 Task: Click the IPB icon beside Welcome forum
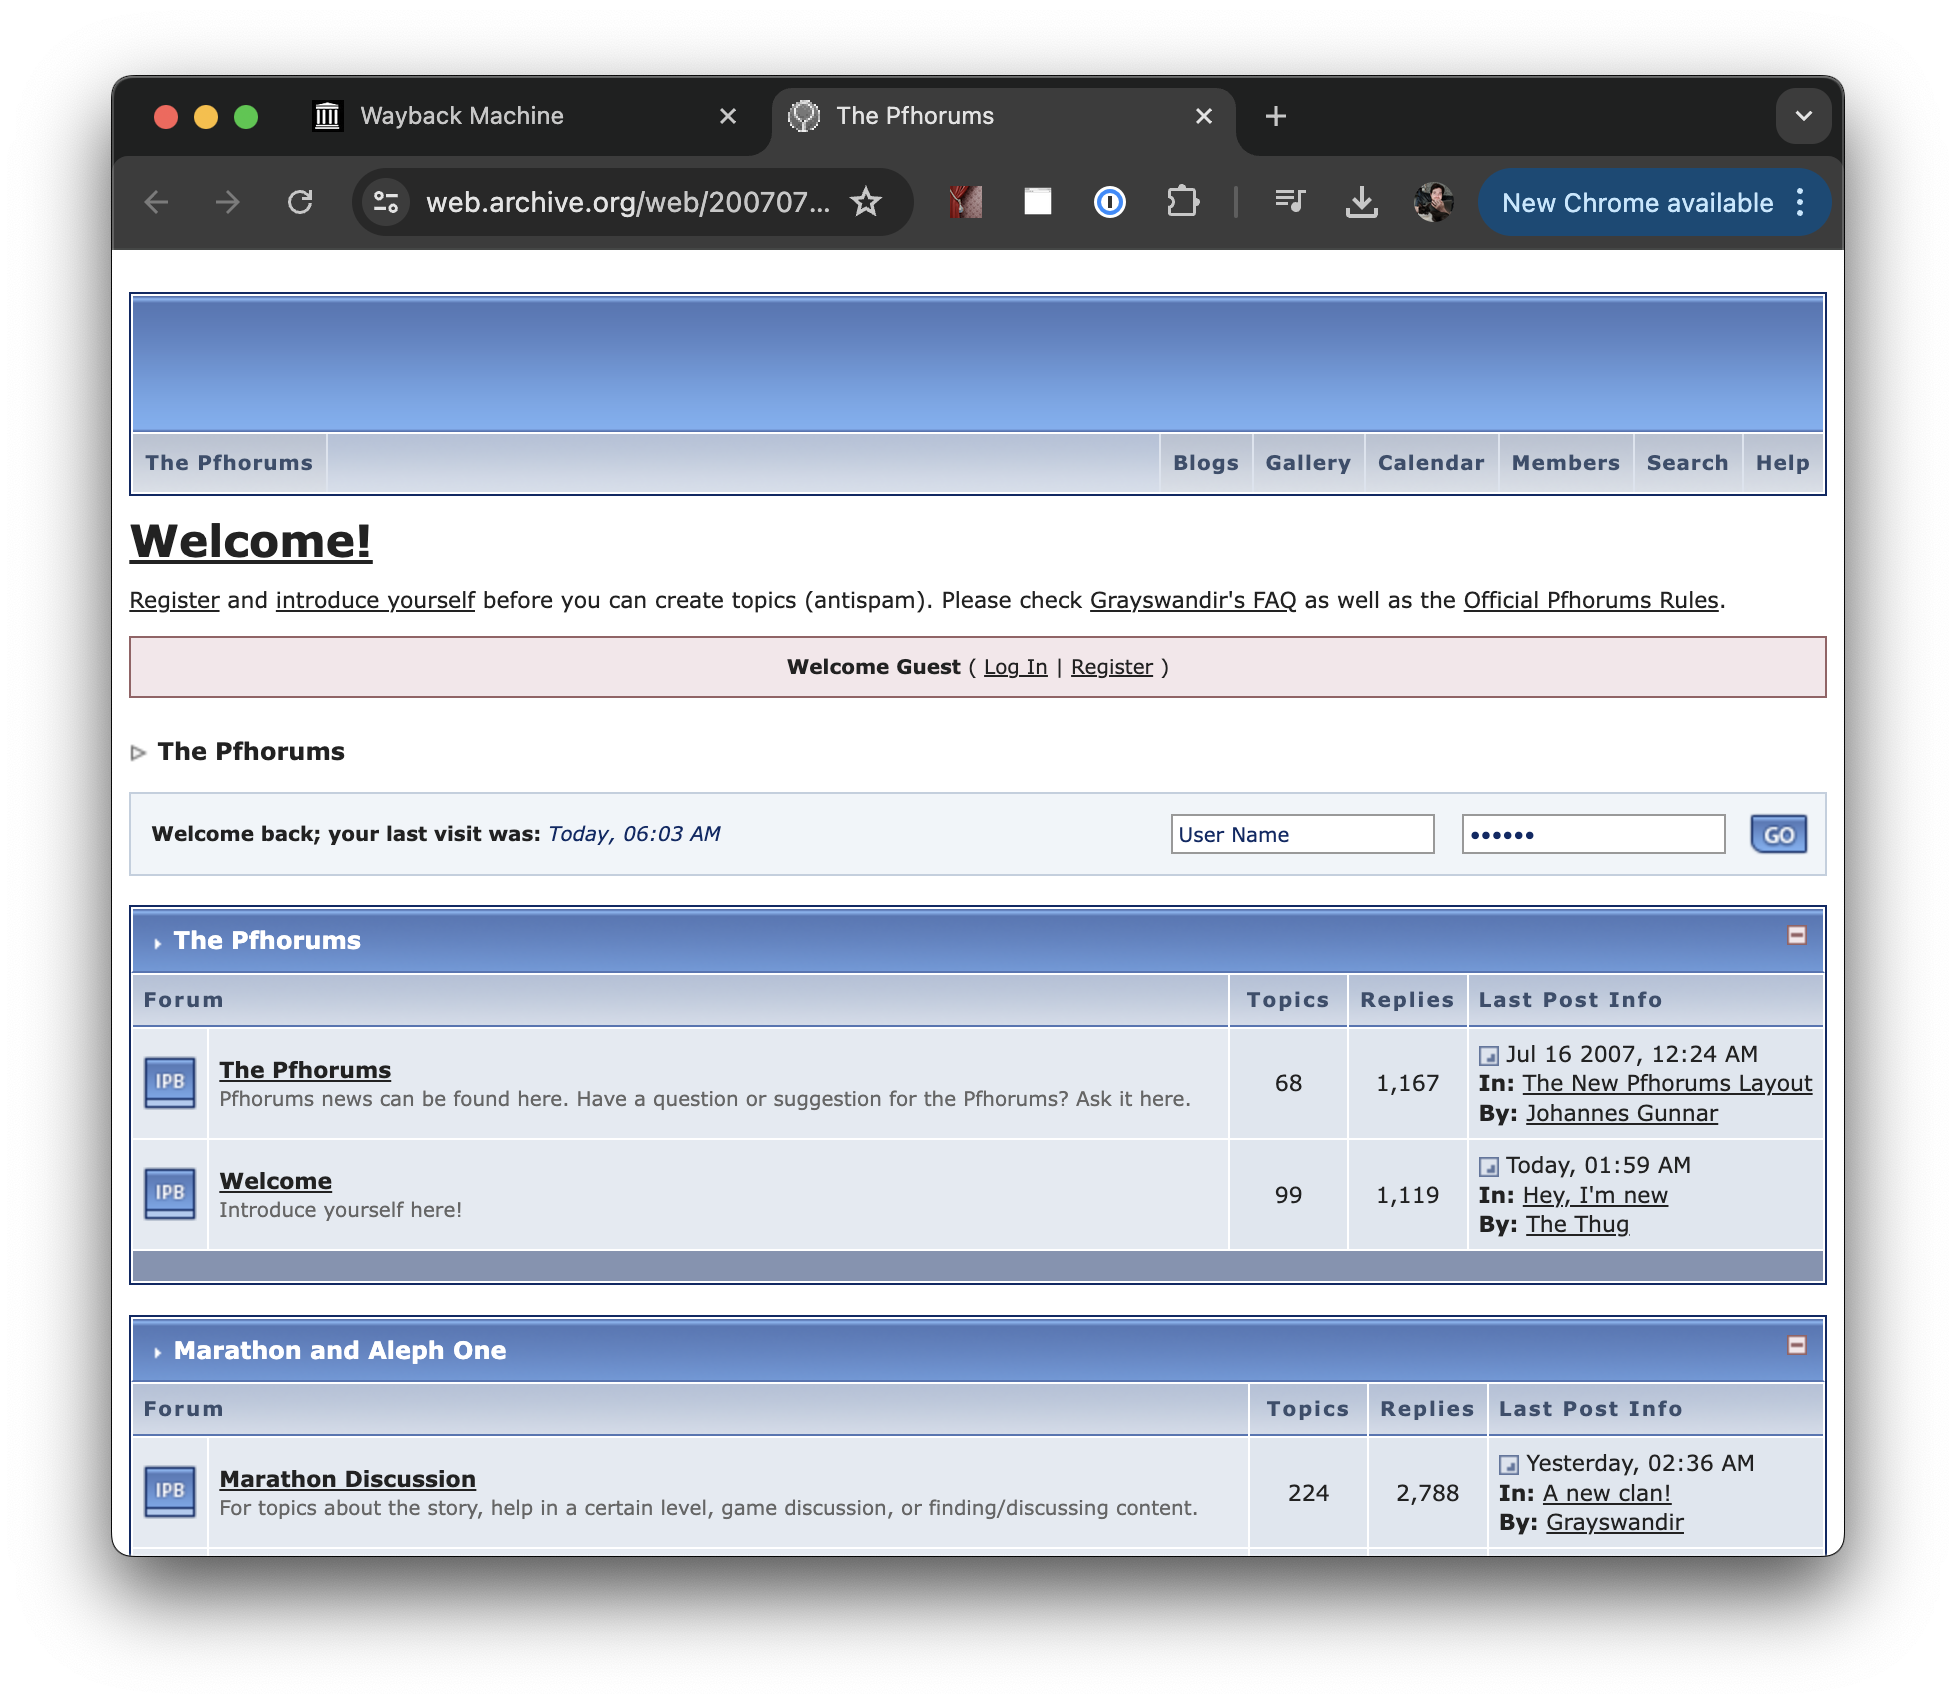[x=170, y=1194]
